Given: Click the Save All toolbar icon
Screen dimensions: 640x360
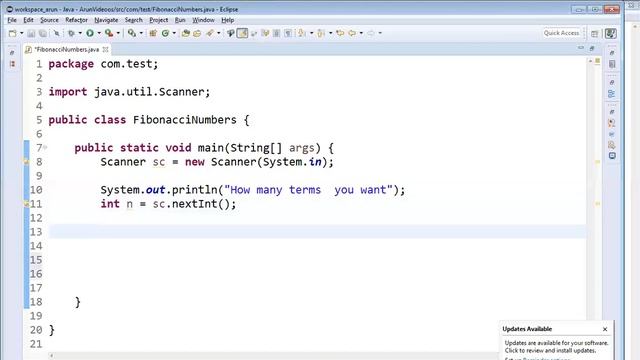Looking at the screenshot, I should (x=43, y=33).
